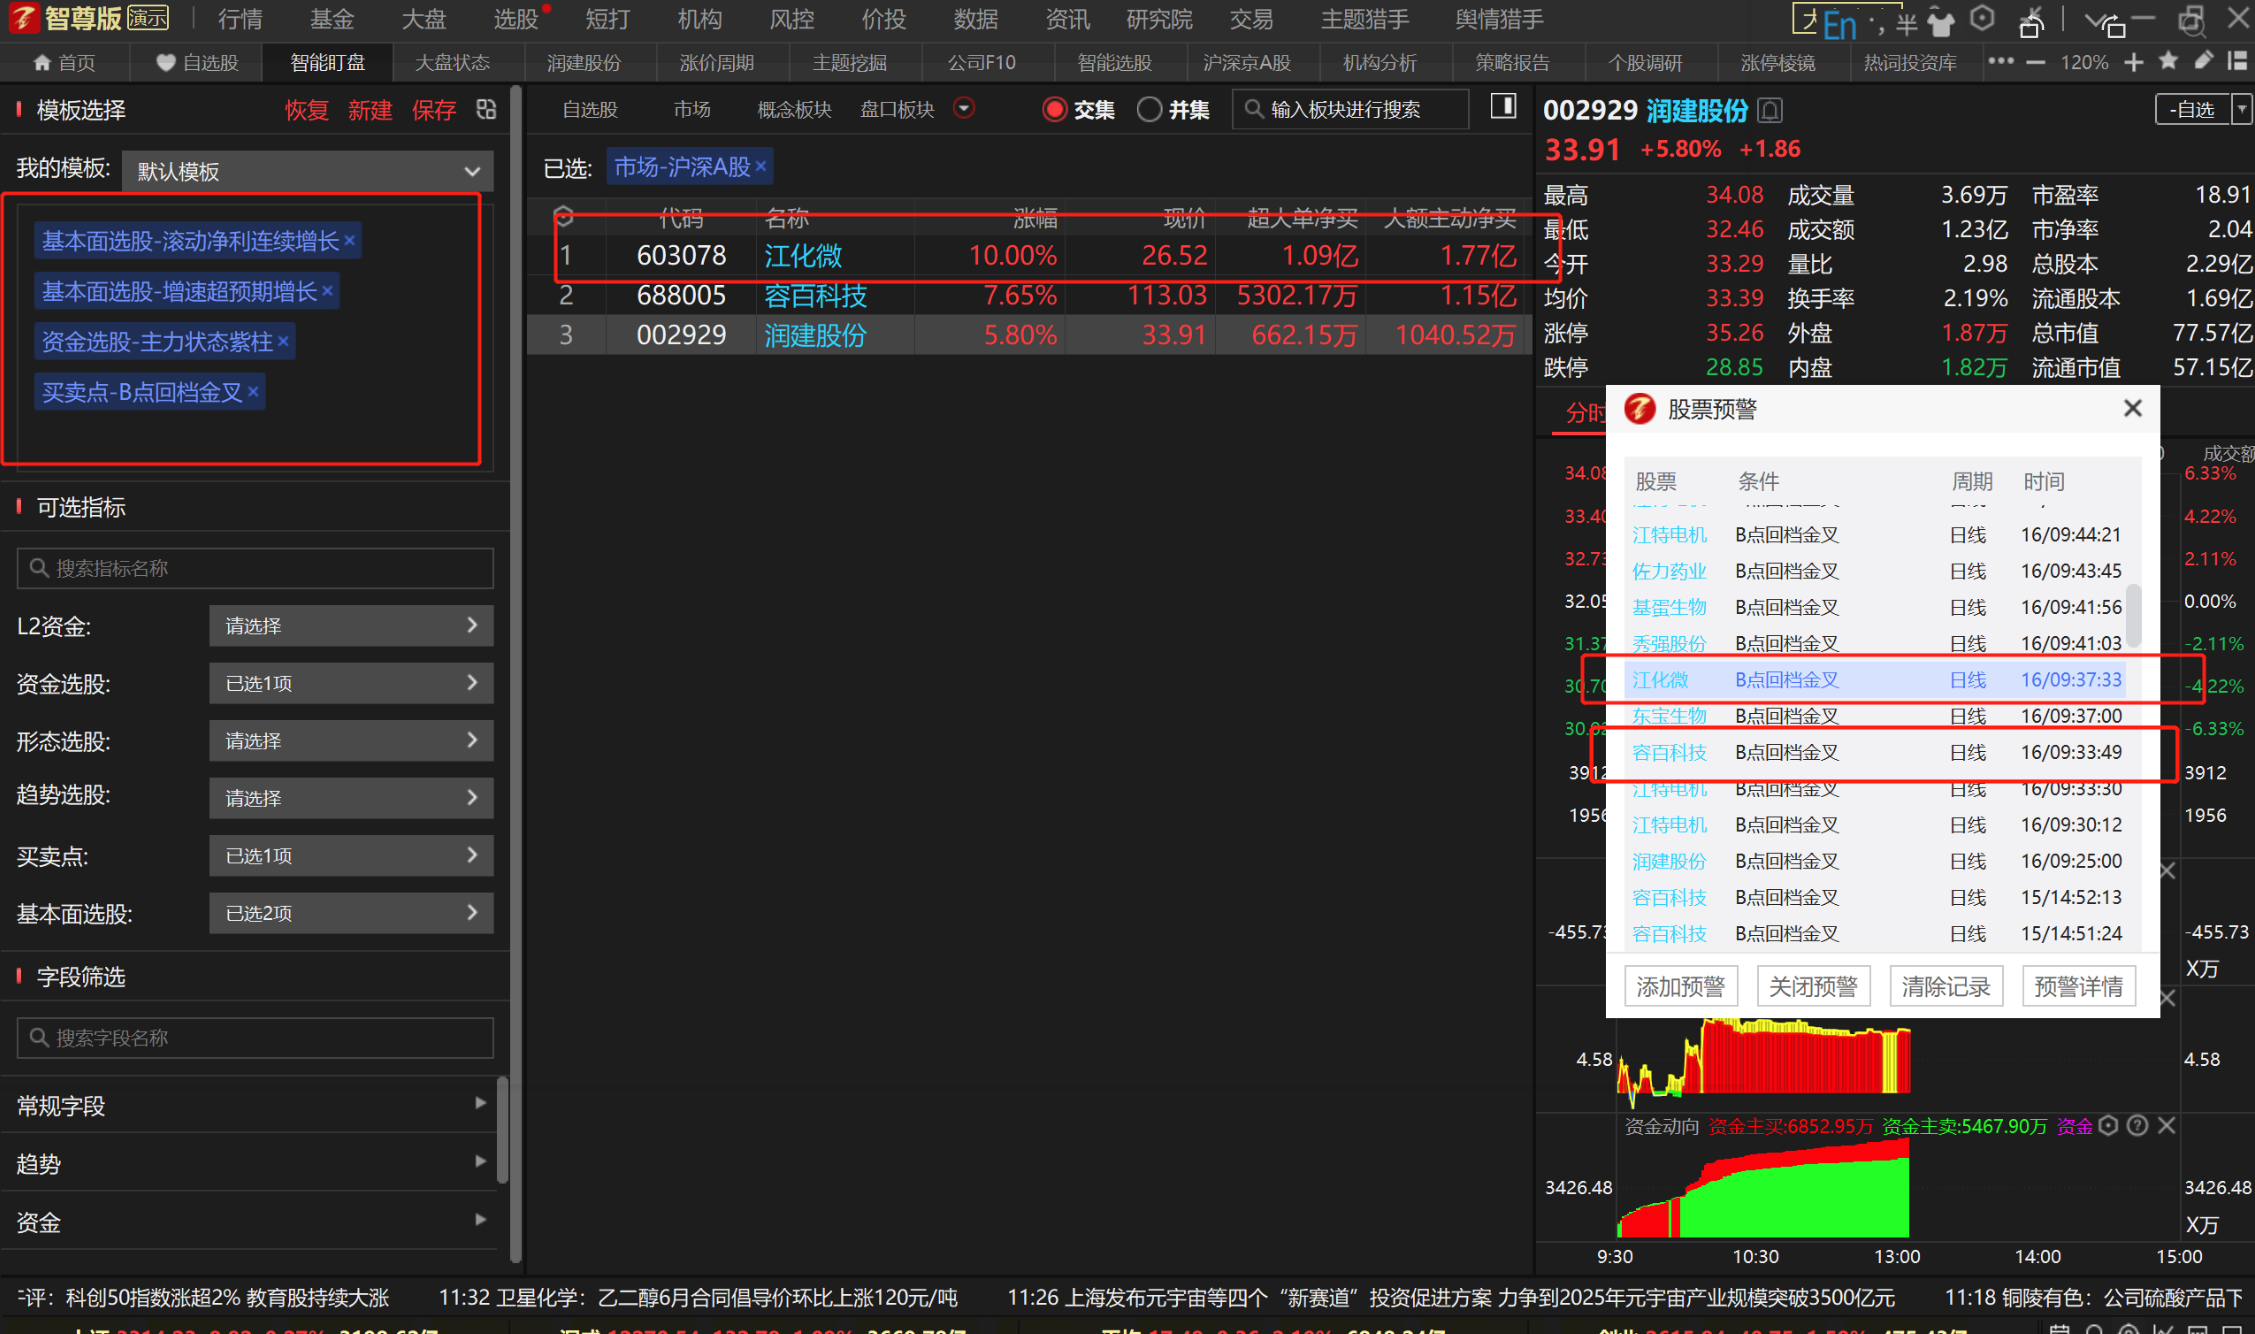Open the 盘口板块 red dropdown arrow
Screen dimensions: 2255x1334
964,108
